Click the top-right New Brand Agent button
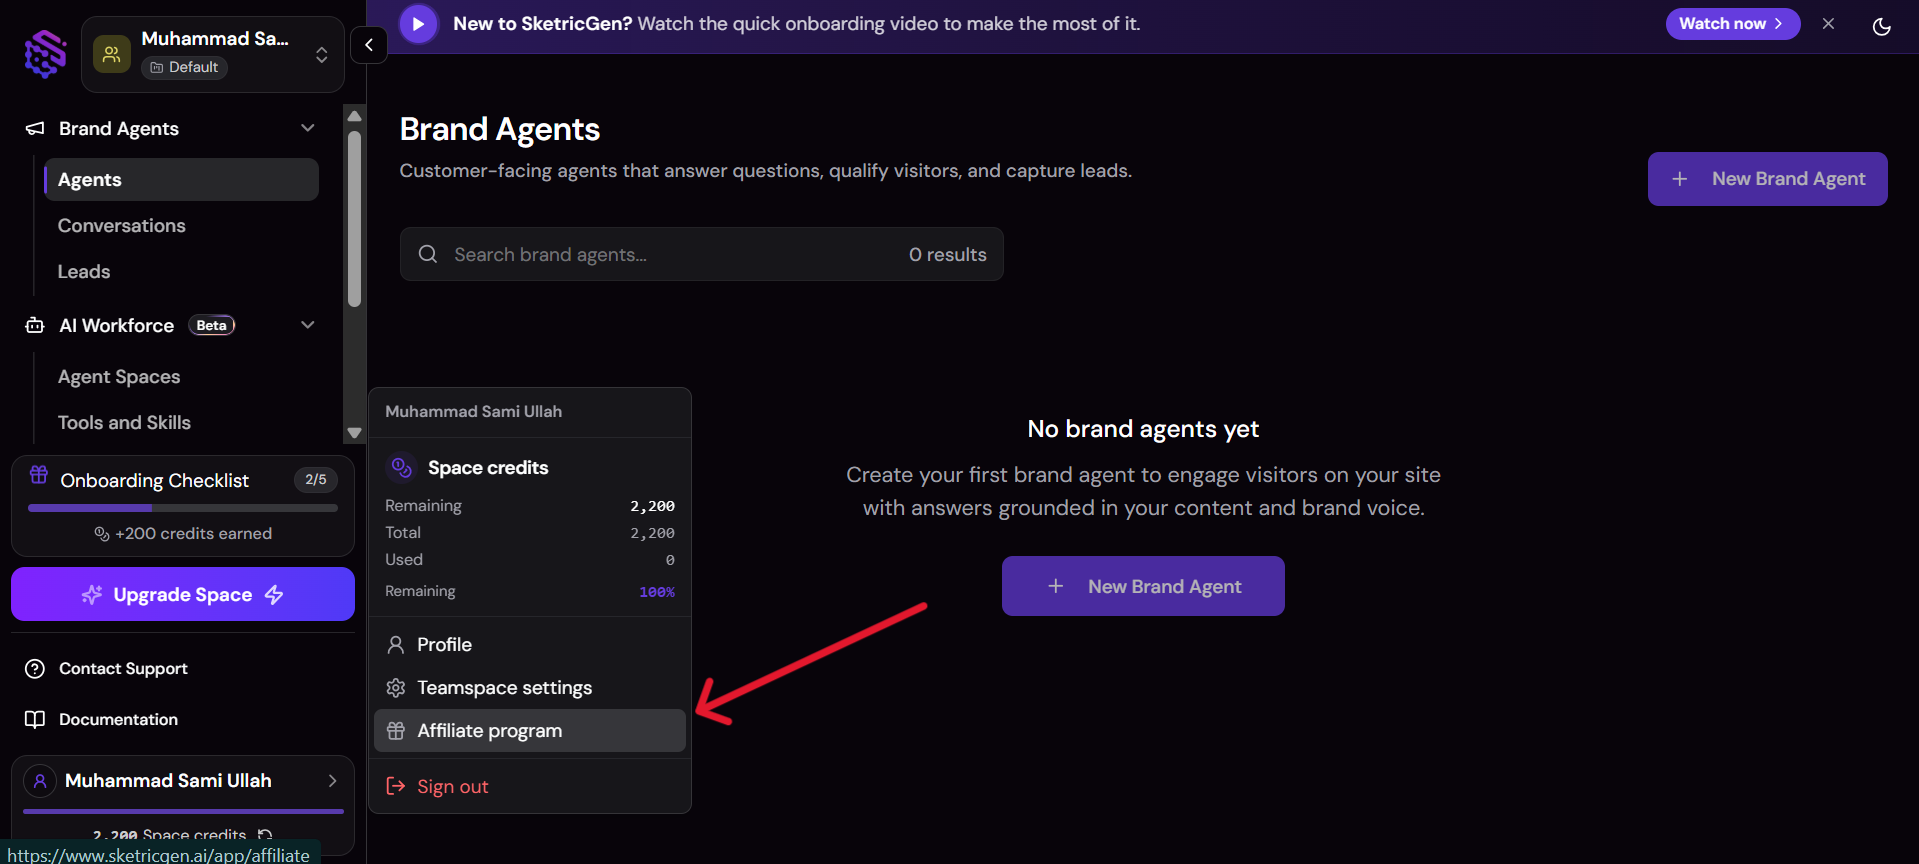Viewport: 1919px width, 864px height. [1767, 179]
